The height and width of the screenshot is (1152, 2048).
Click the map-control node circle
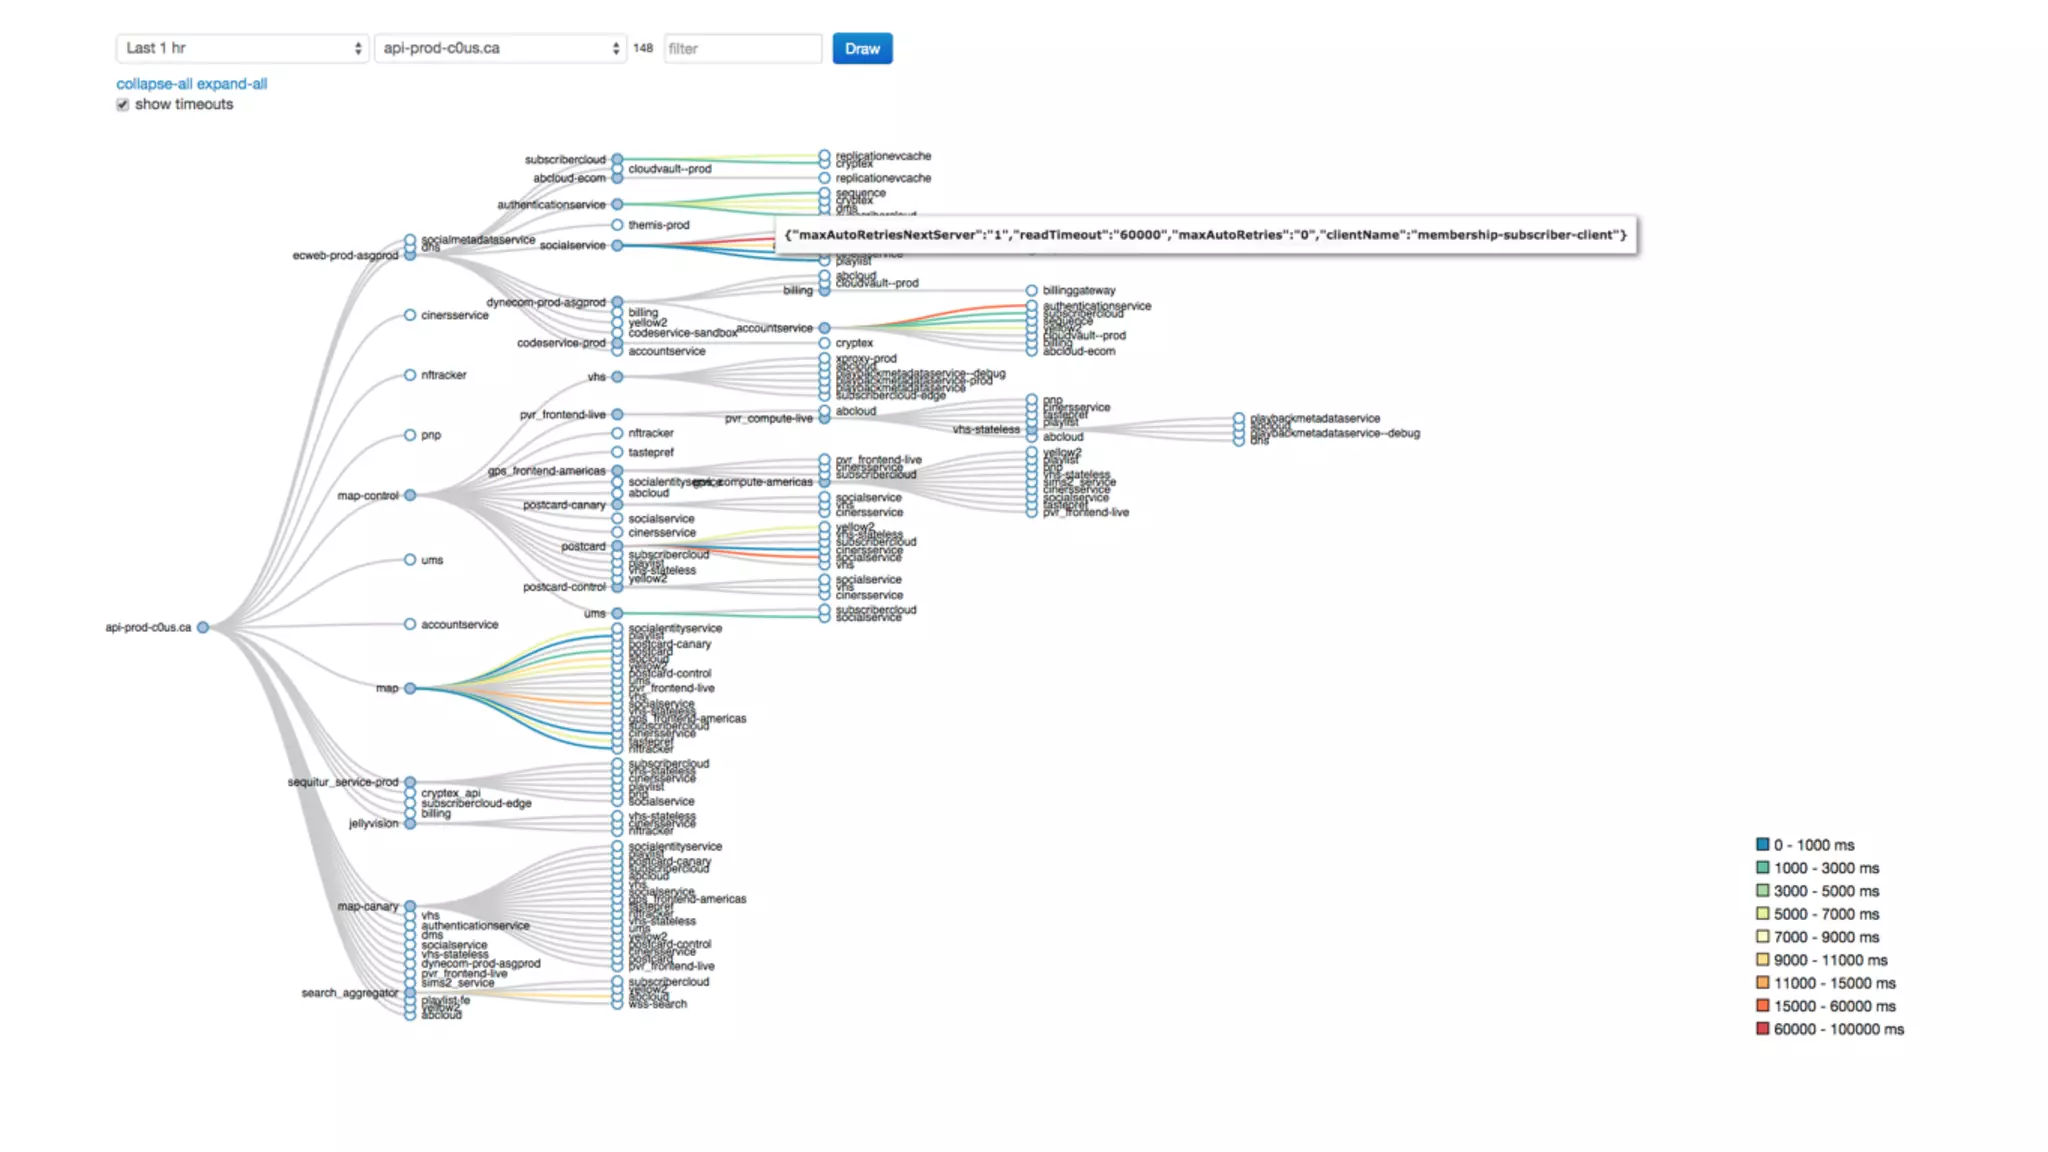click(x=410, y=495)
